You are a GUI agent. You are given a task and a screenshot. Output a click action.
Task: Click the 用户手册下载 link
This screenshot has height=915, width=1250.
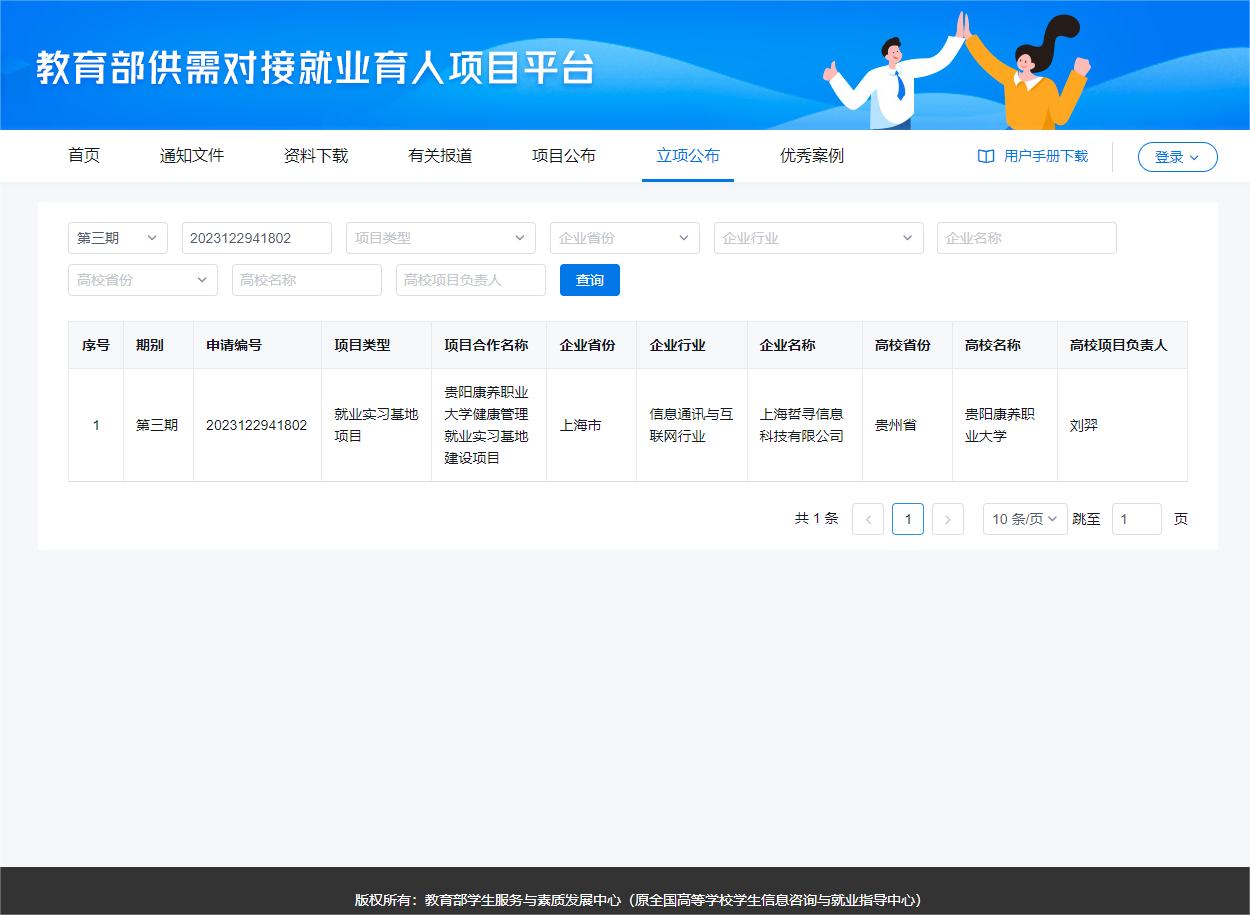[1045, 157]
